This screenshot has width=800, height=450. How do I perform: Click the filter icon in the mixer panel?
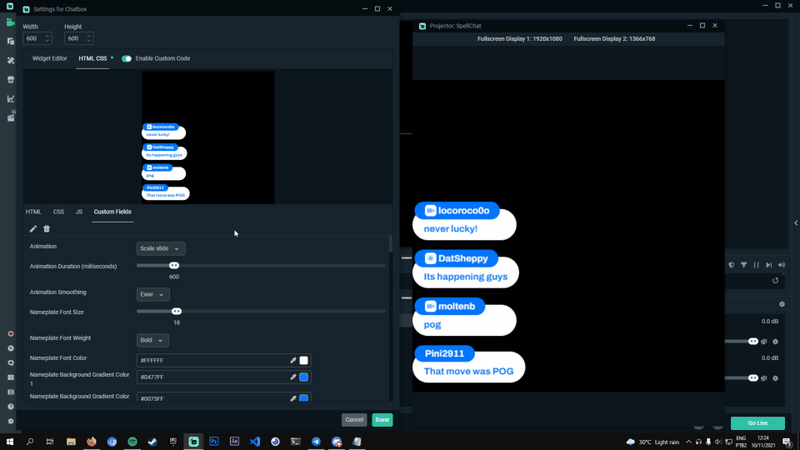click(744, 265)
